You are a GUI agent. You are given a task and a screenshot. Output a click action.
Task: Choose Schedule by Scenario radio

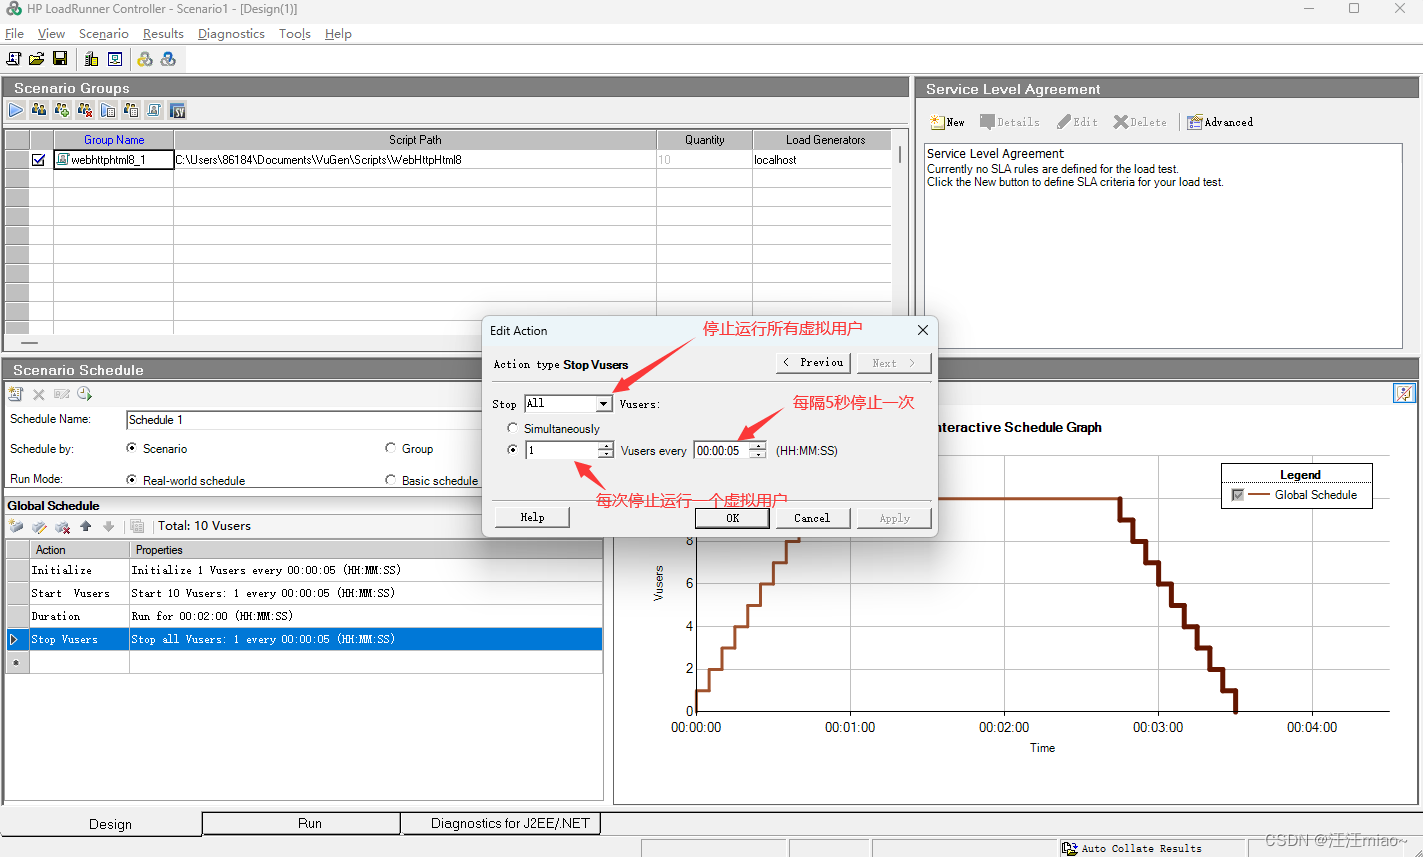point(132,448)
